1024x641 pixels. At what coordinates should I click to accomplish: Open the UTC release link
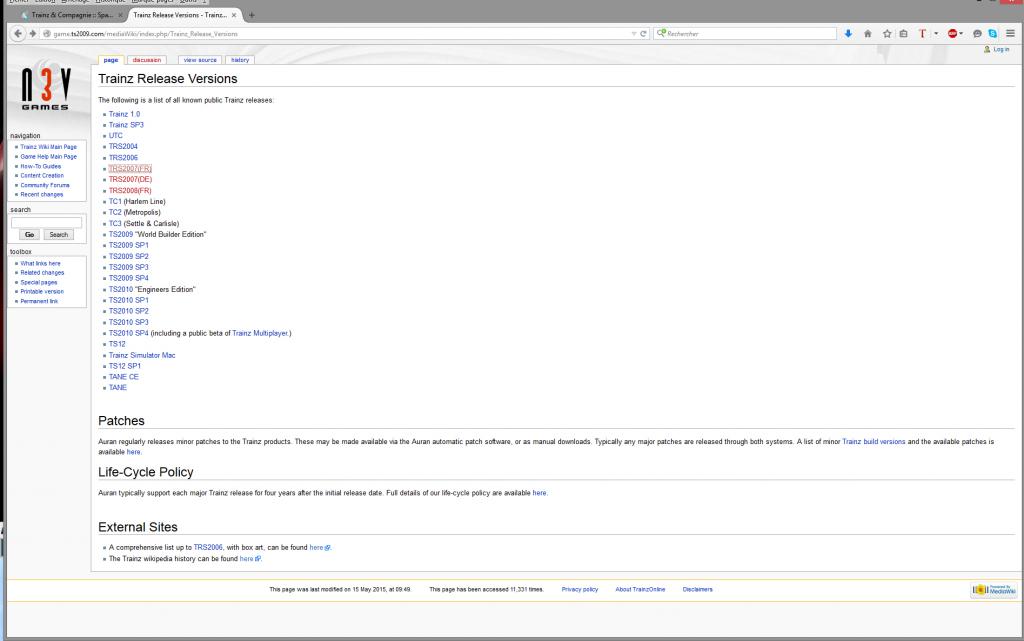point(116,136)
